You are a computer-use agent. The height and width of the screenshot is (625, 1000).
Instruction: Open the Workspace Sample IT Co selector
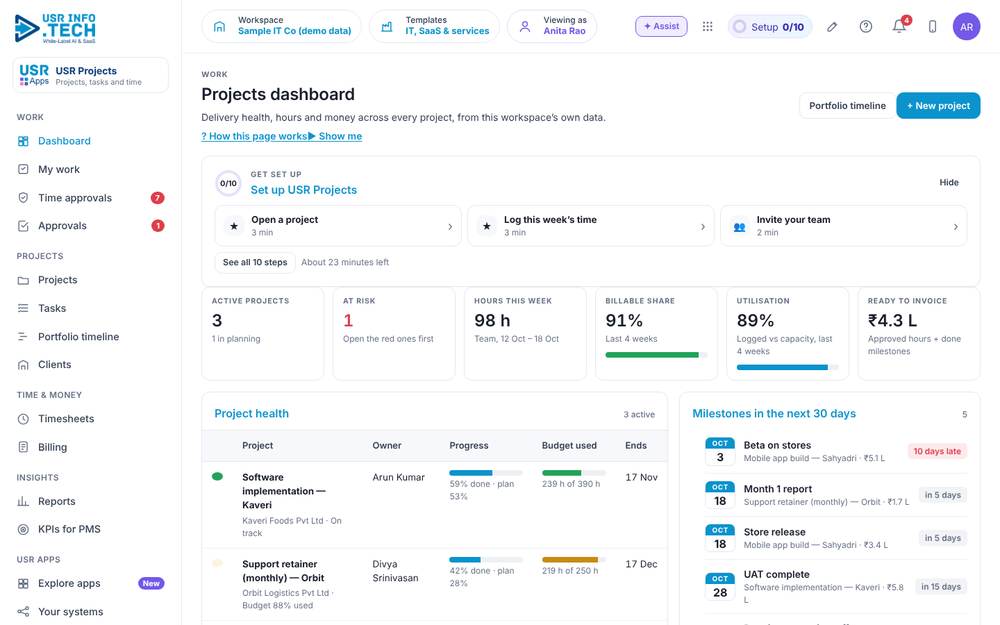tap(281, 26)
